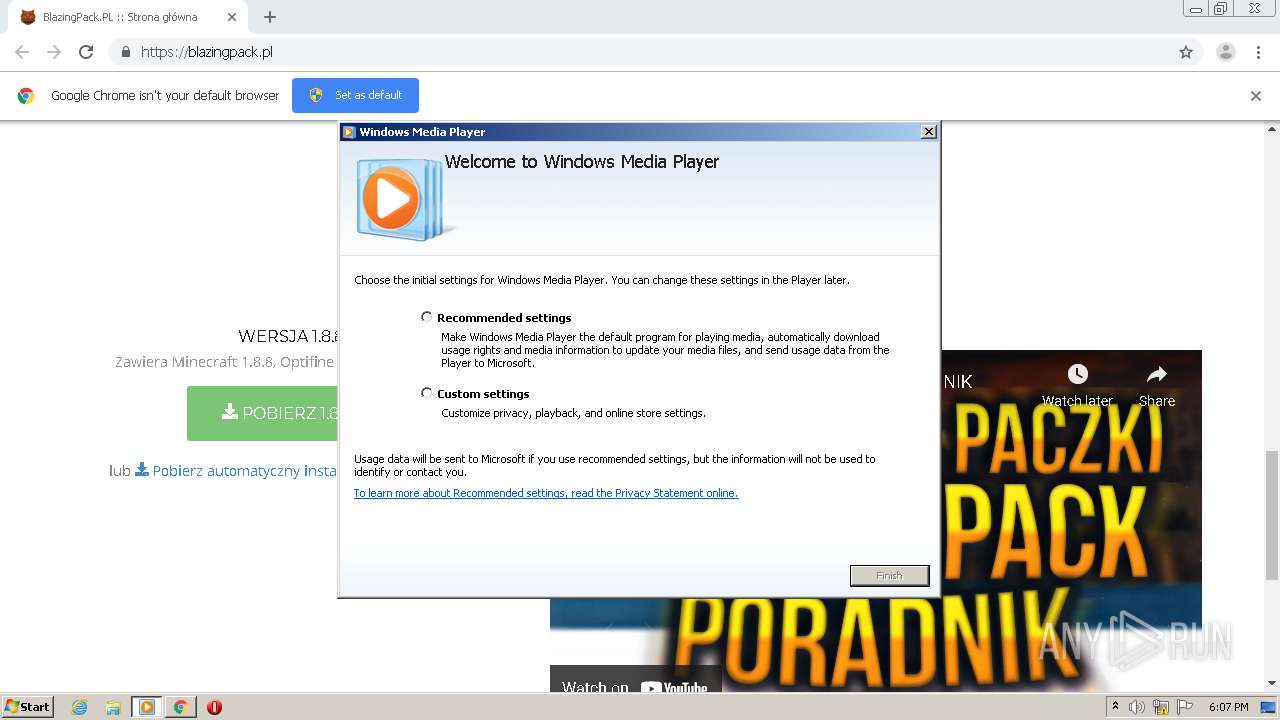The image size is (1280, 720).
Task: Open Internet Explorer from taskbar
Action: coord(80,707)
